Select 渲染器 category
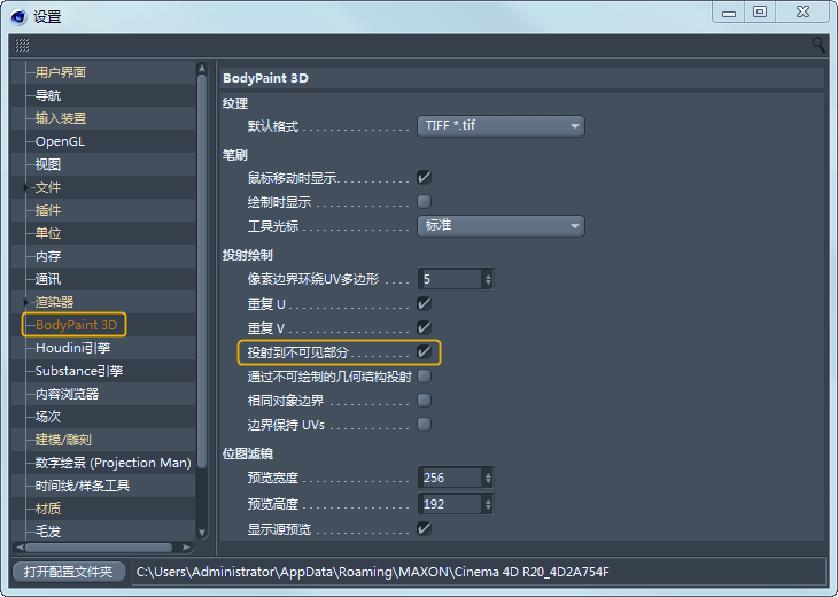Viewport: 838px width, 597px height. click(54, 302)
